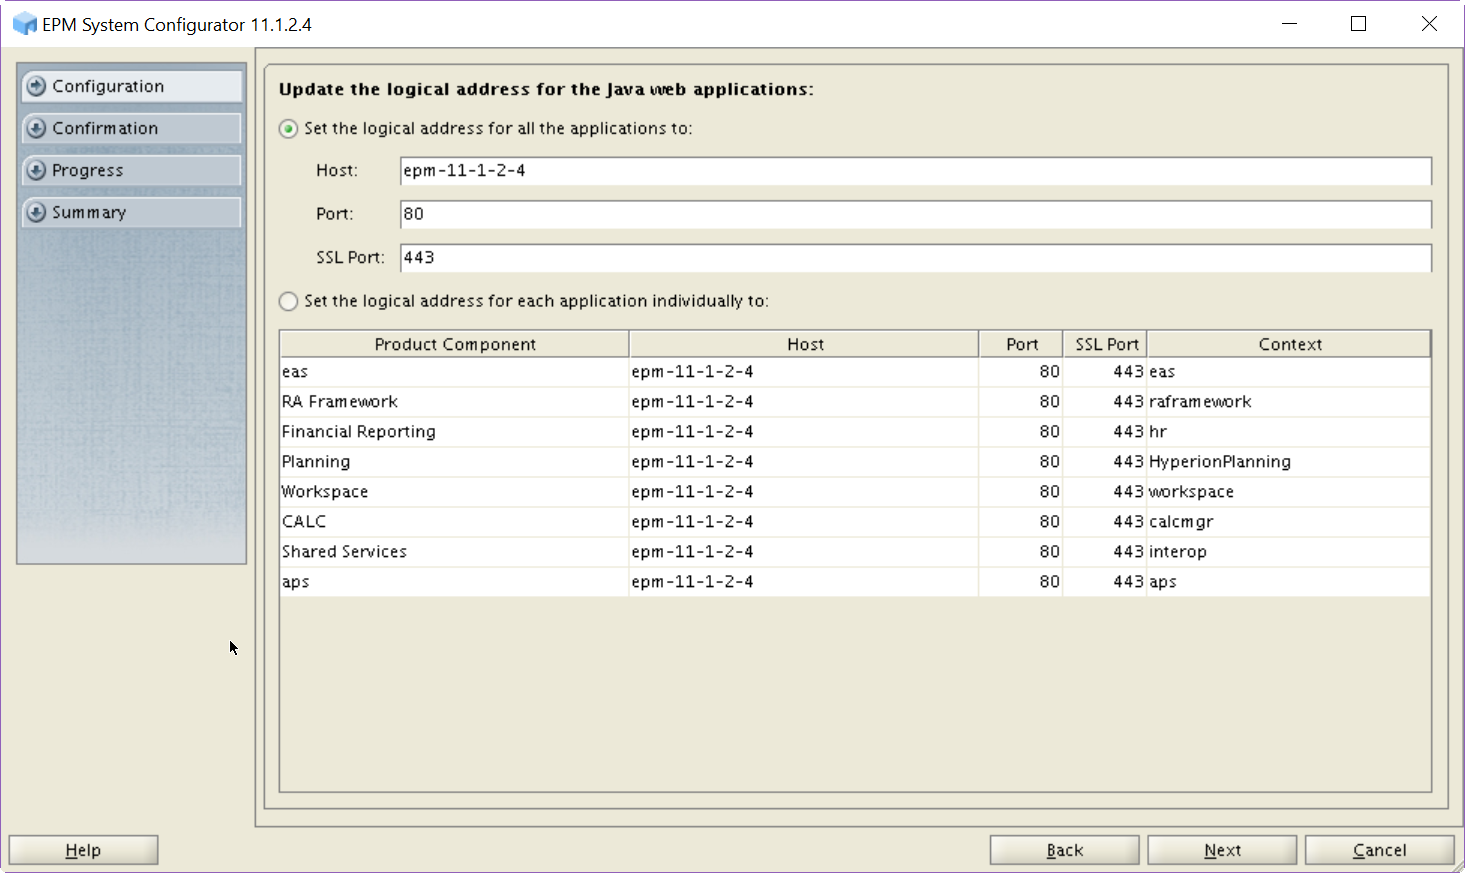The width and height of the screenshot is (1465, 873).
Task: Click SSL port cell in Financial Reporting row
Action: (x=1105, y=432)
